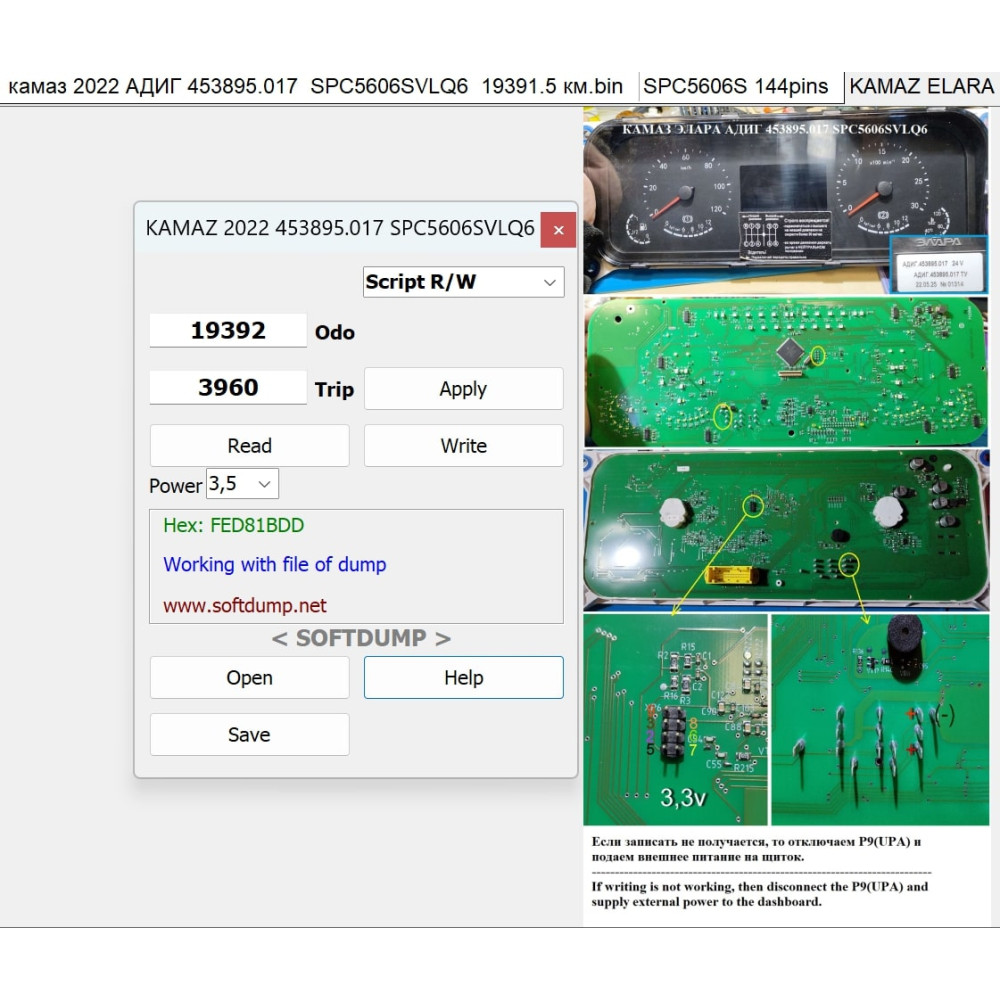1000x1000 pixels.
Task: Switch to the KAMAZ ELARA tab
Action: (x=921, y=86)
